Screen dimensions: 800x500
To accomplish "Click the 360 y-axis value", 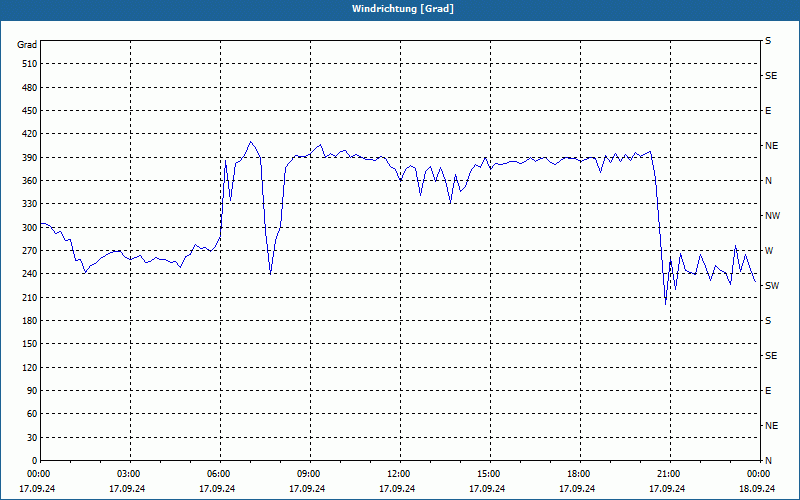I will (30, 181).
